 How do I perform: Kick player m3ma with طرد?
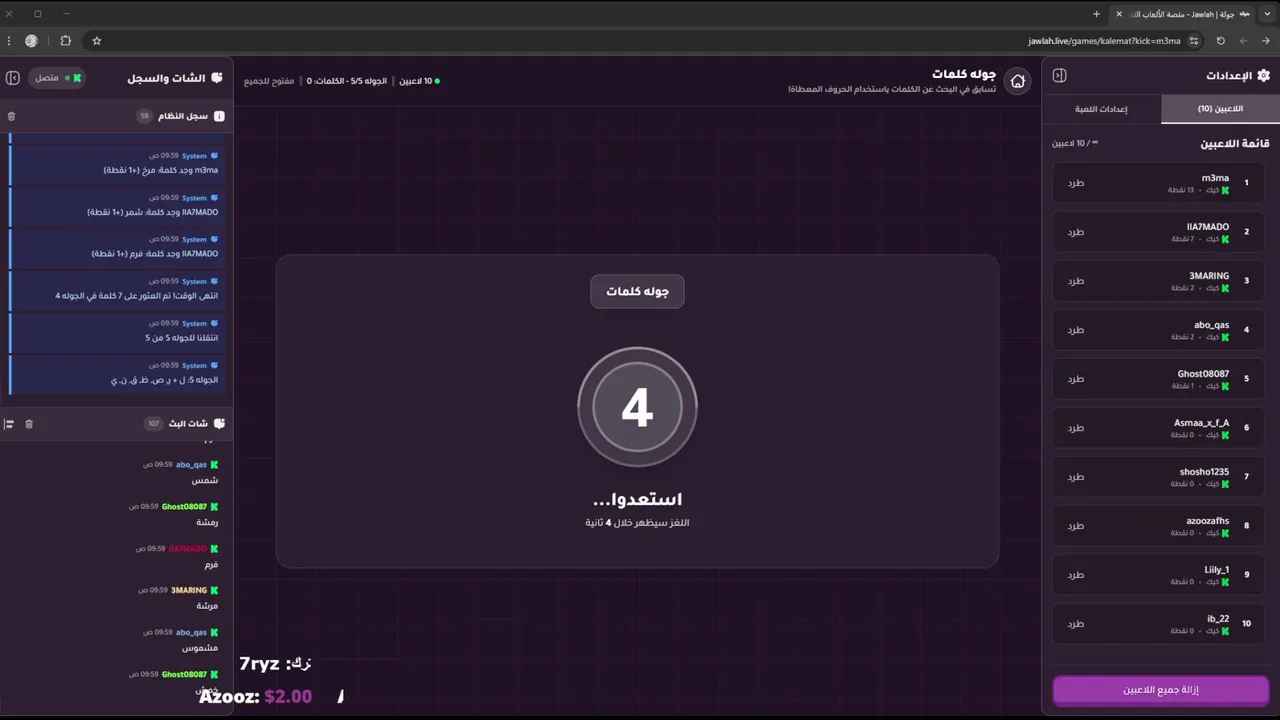tap(1075, 183)
